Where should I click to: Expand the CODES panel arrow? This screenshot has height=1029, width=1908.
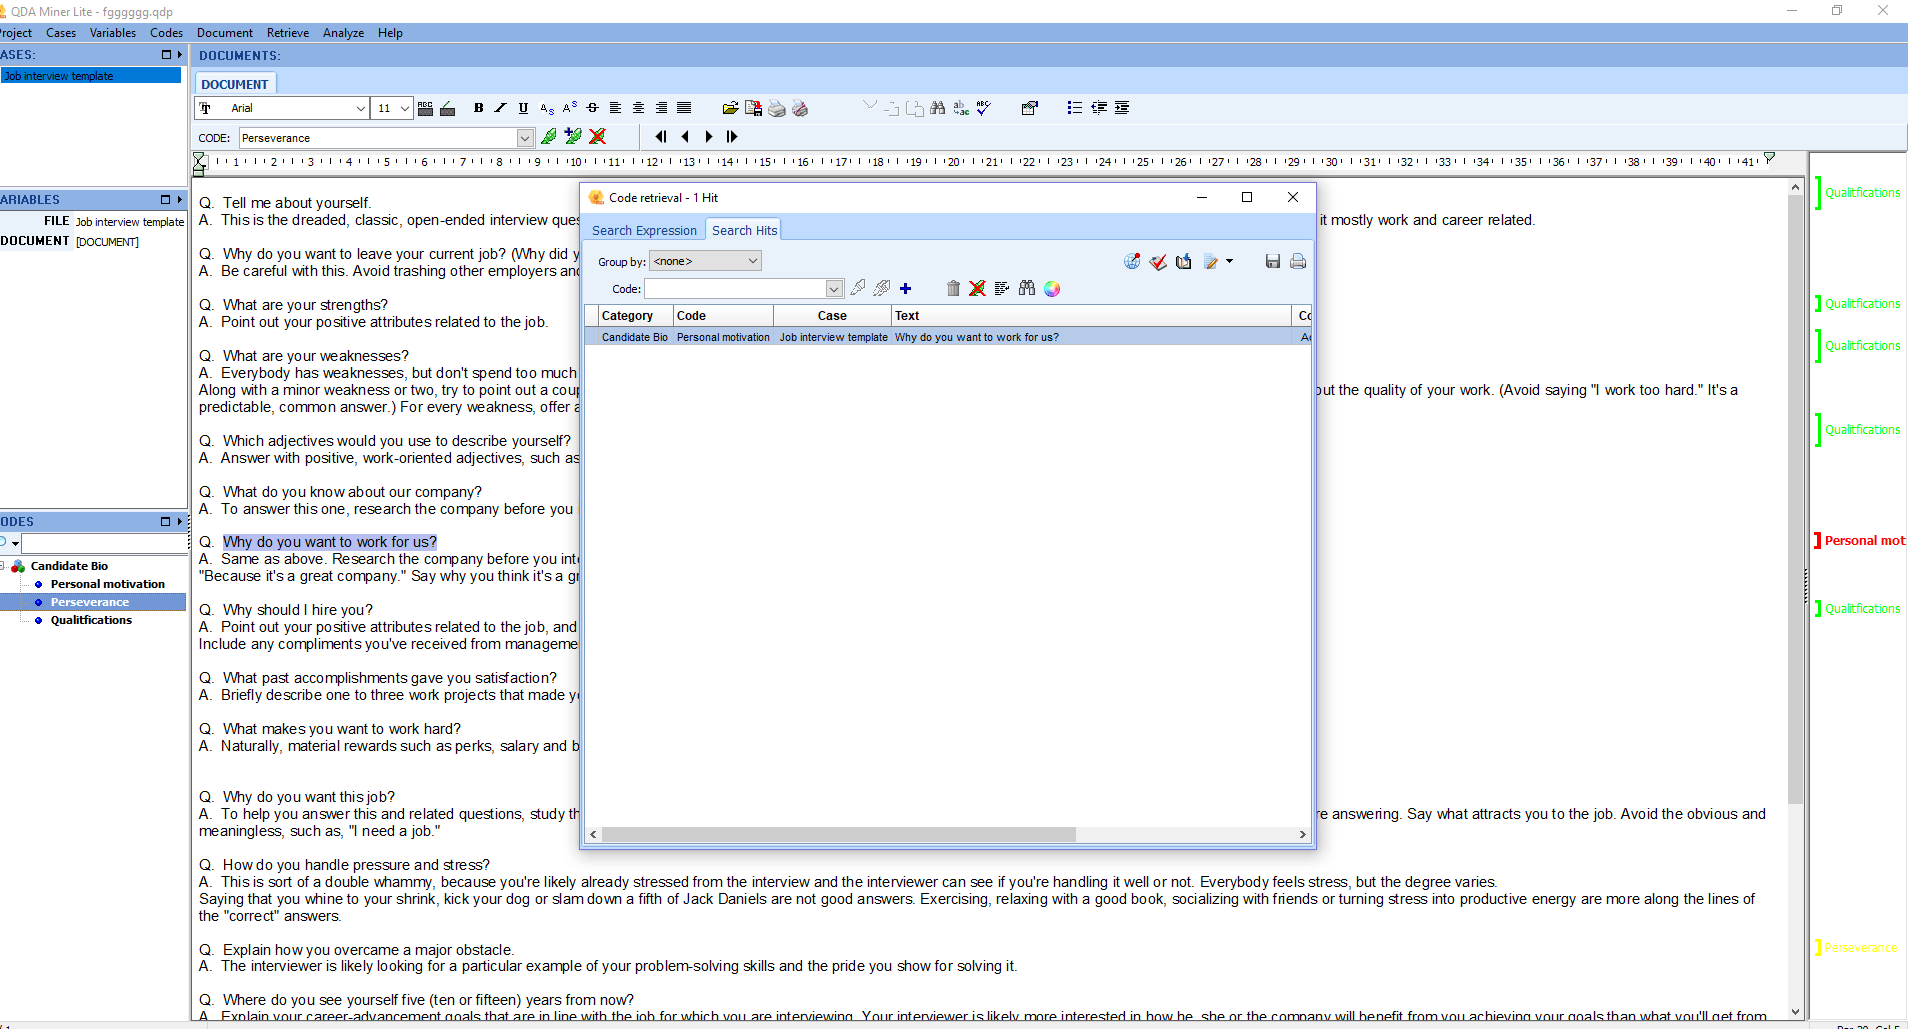point(180,522)
